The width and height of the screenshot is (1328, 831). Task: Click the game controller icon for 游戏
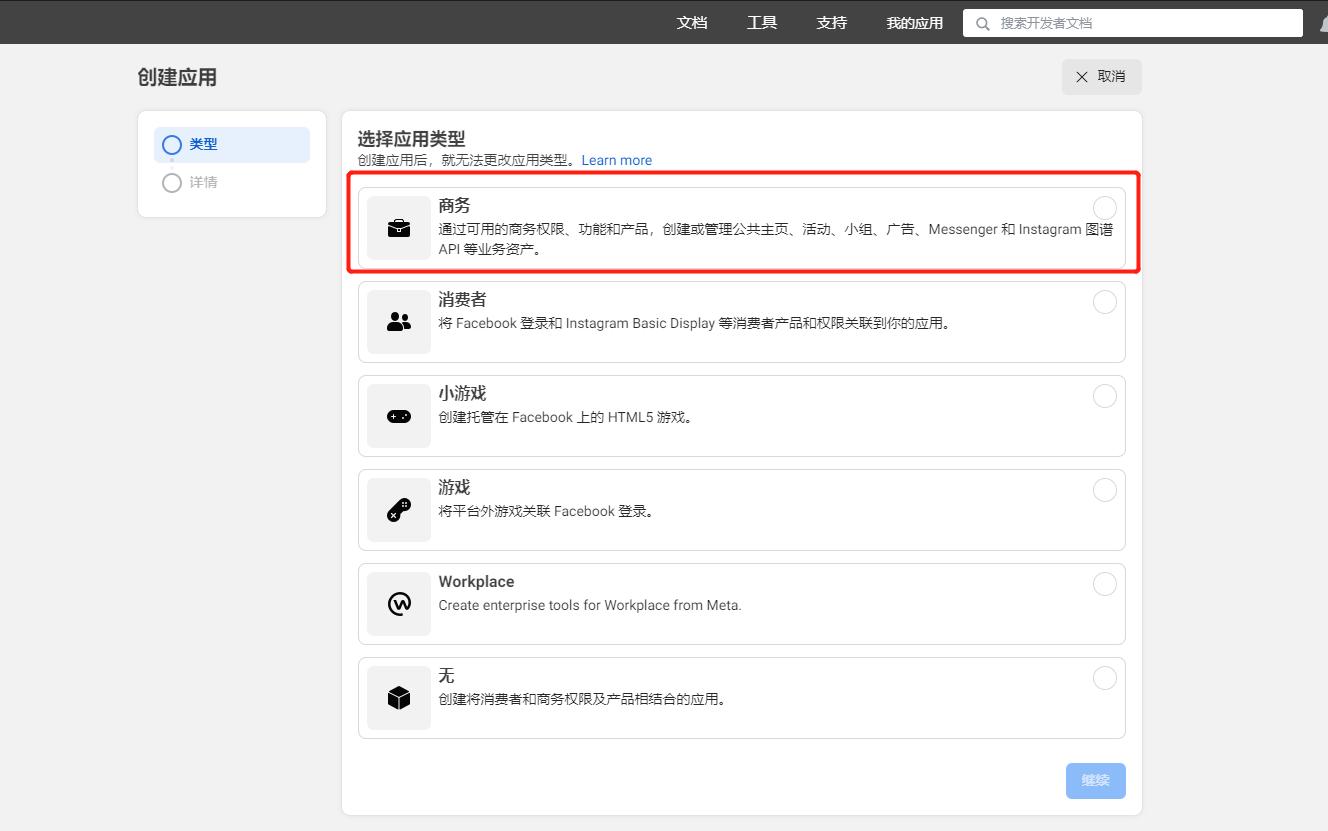pos(398,510)
